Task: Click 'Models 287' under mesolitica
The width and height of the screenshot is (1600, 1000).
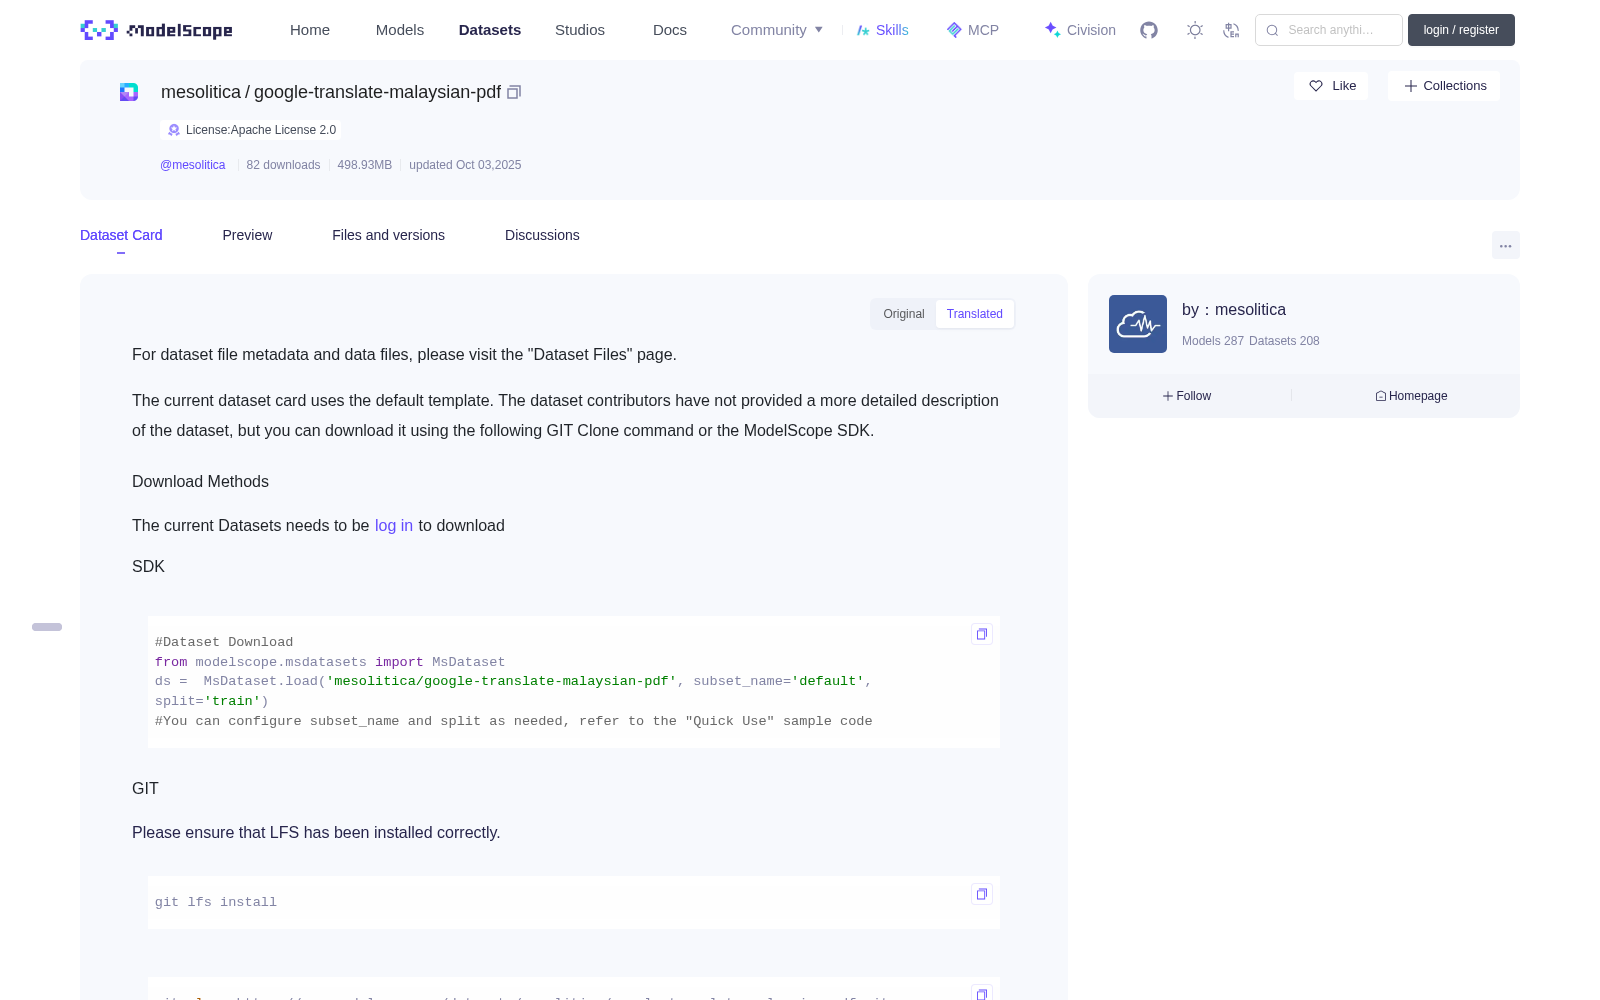Action: point(1213,341)
